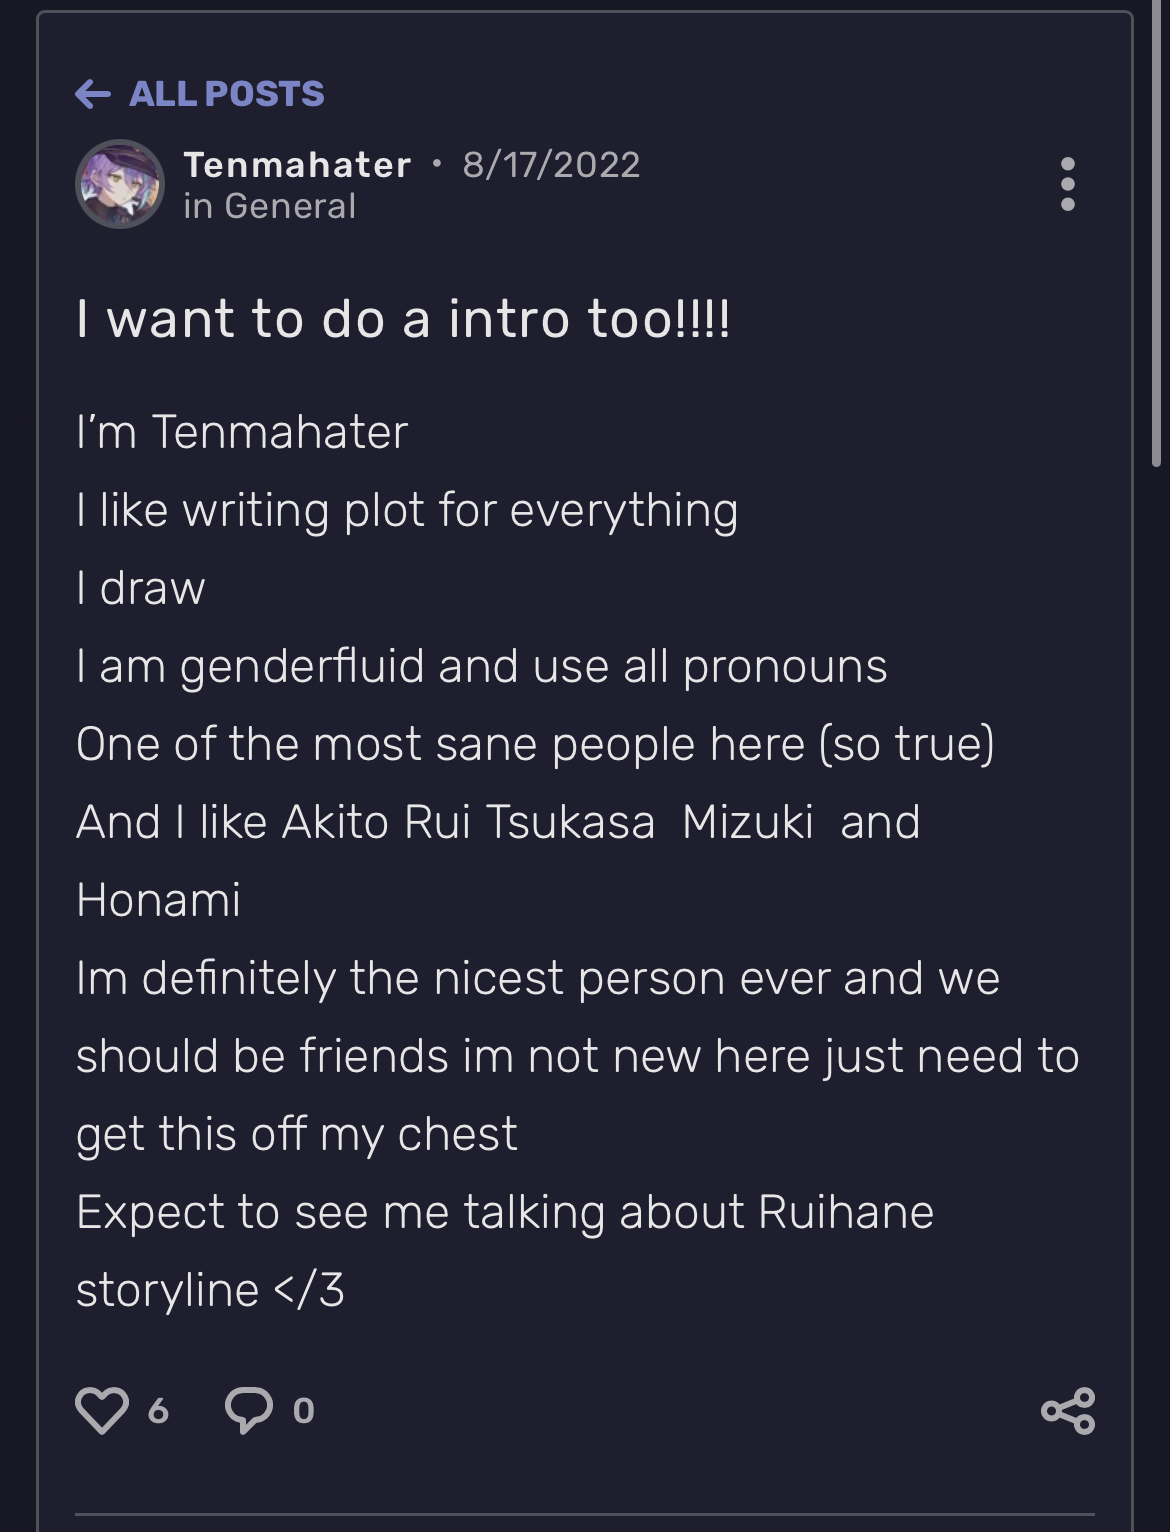Click the 'I am genderfluid' sentence
Screen dimensions: 1170x1532
(x=481, y=667)
